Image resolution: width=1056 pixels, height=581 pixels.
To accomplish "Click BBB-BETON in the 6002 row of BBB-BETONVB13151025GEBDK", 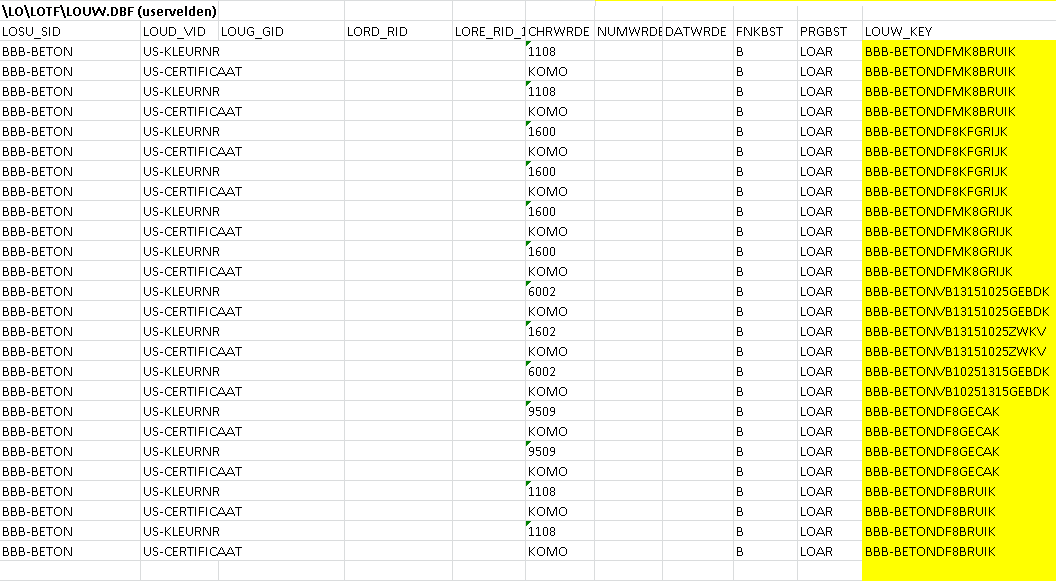I will 70,292.
